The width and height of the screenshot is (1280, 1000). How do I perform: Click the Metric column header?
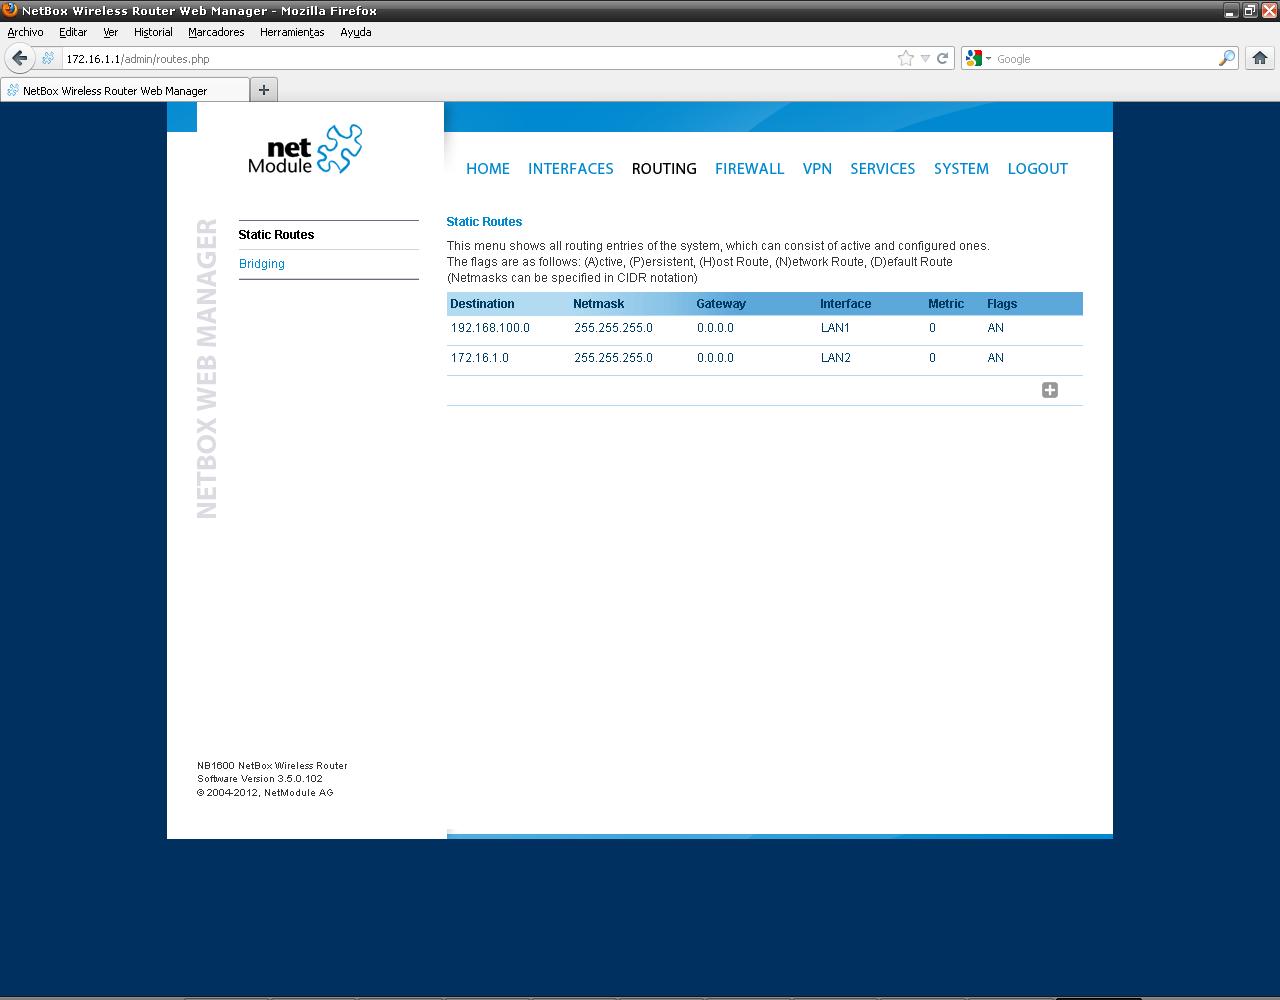[x=946, y=304]
